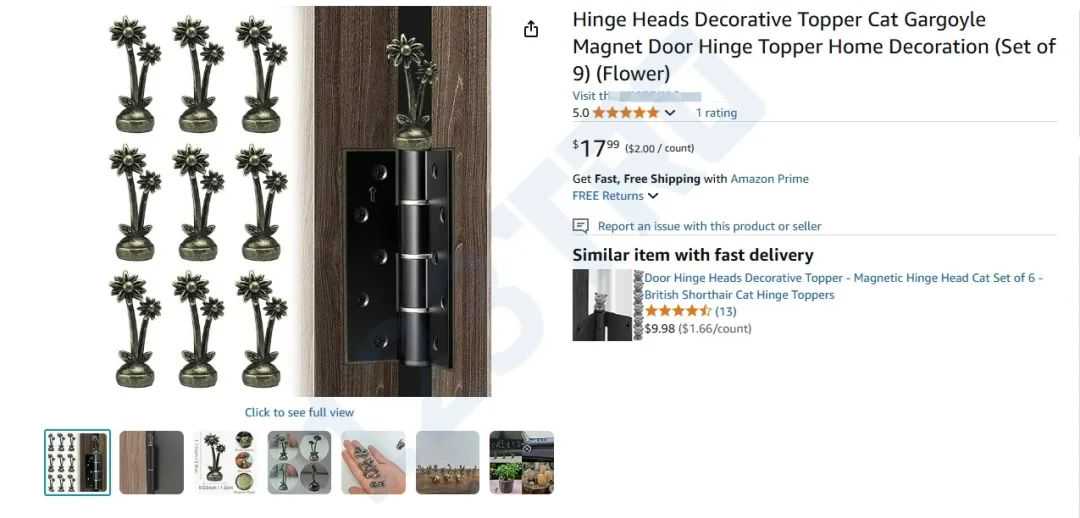
Task: Select the last thumbnail with potted plant
Action: click(x=521, y=462)
